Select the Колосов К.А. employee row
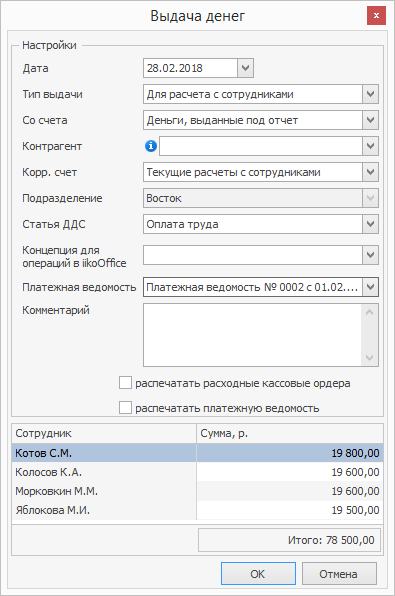Viewport: 395px width, 596px height. pyautogui.click(x=197, y=472)
